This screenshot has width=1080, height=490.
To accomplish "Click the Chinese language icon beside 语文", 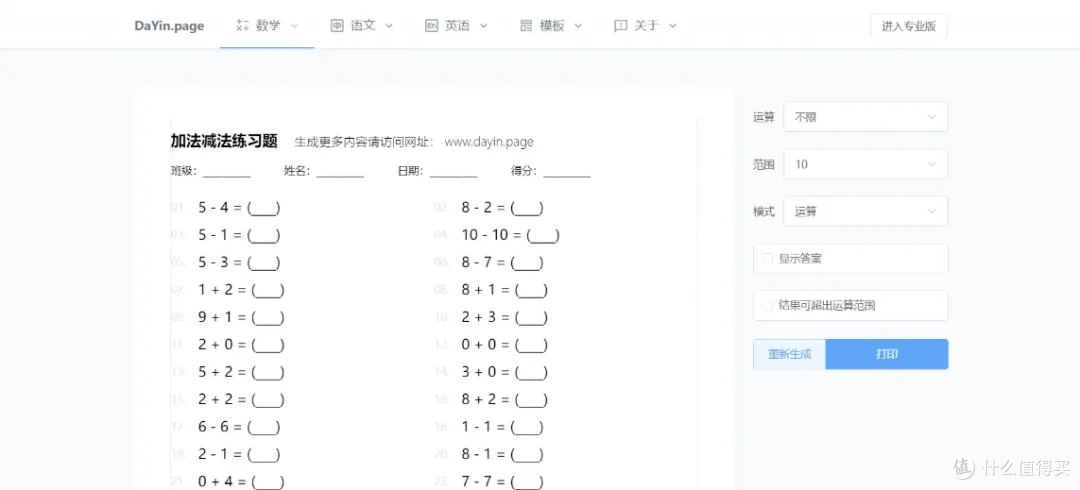I will (337, 26).
